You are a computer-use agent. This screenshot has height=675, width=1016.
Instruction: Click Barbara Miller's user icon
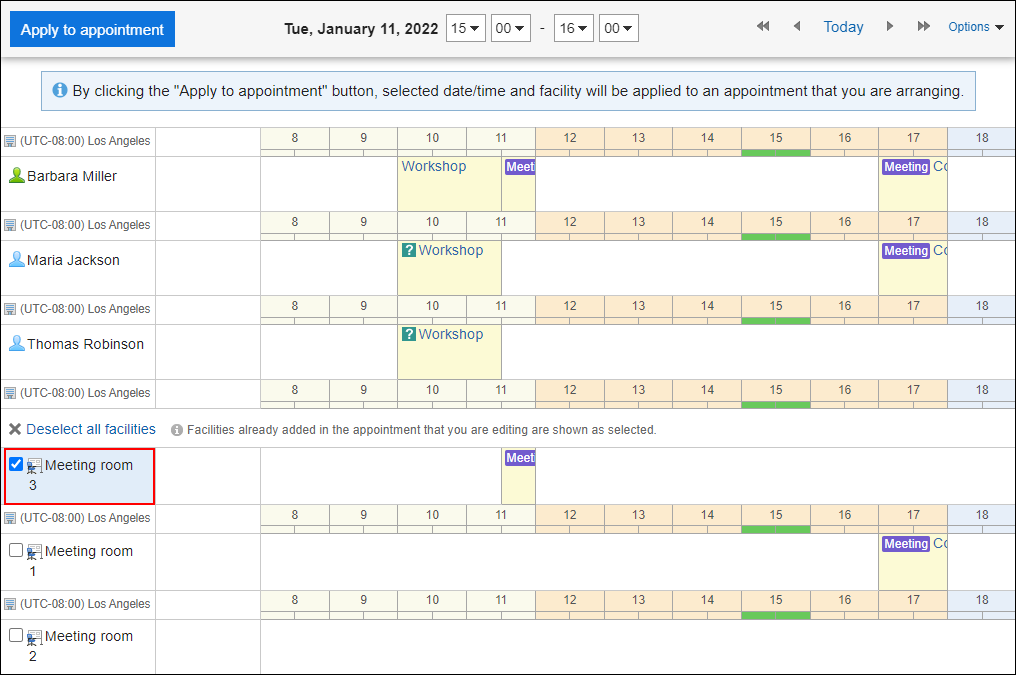[16, 176]
